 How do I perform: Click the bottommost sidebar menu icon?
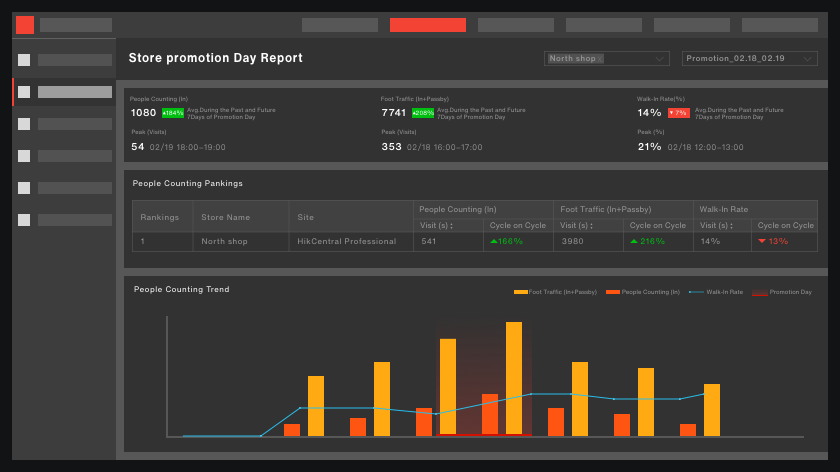(x=24, y=220)
